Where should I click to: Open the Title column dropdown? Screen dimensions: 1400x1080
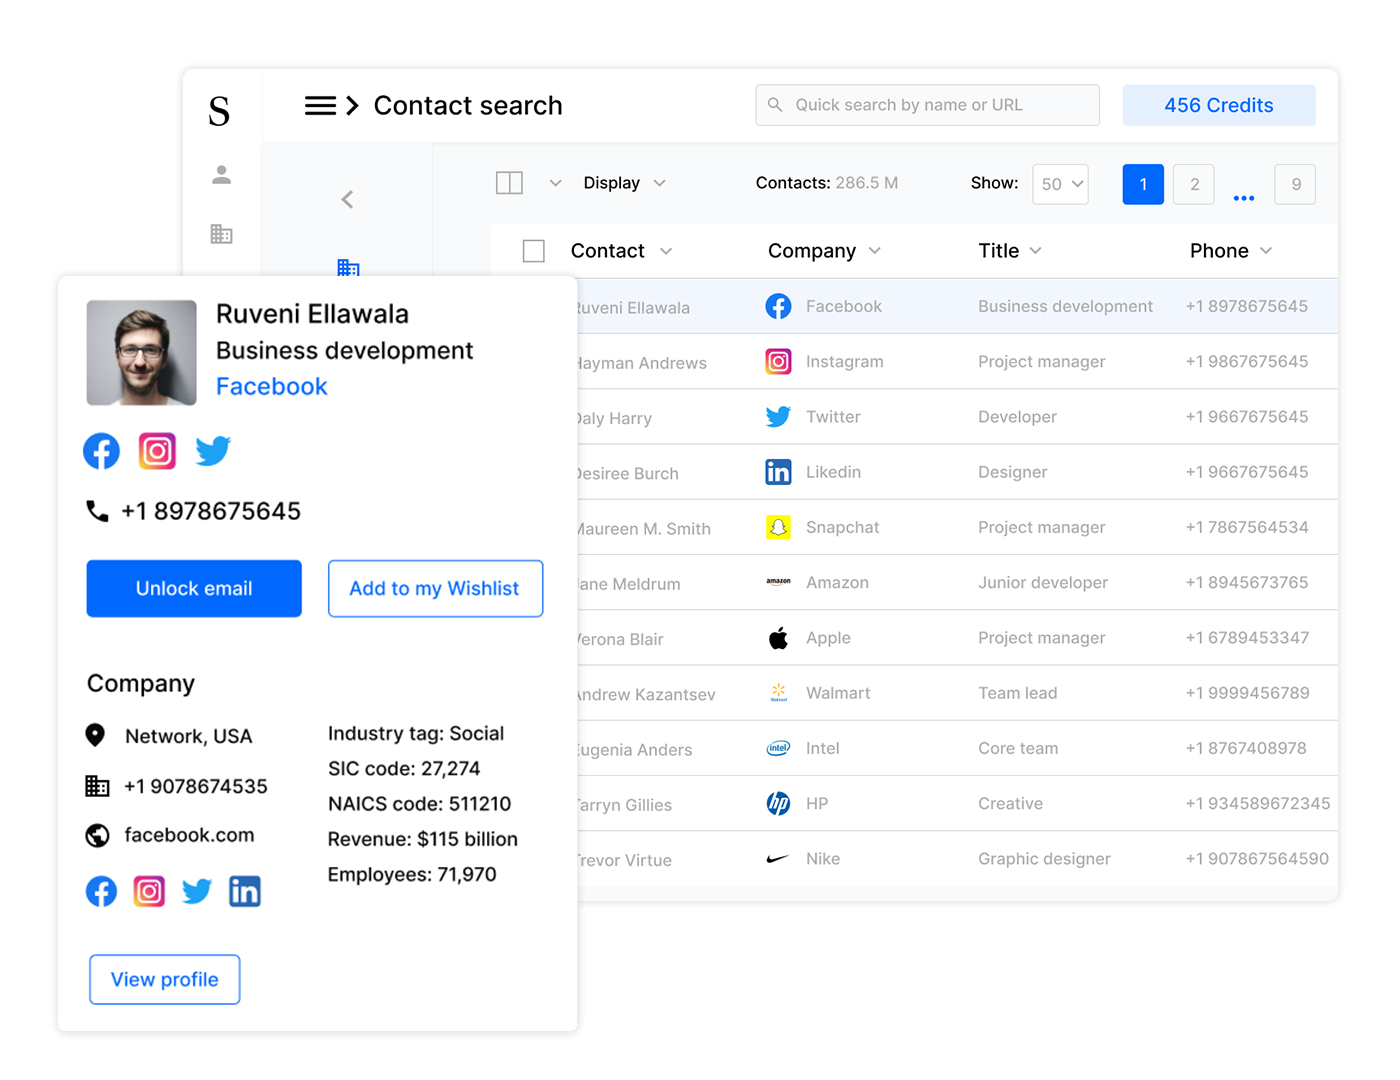pos(1035,251)
